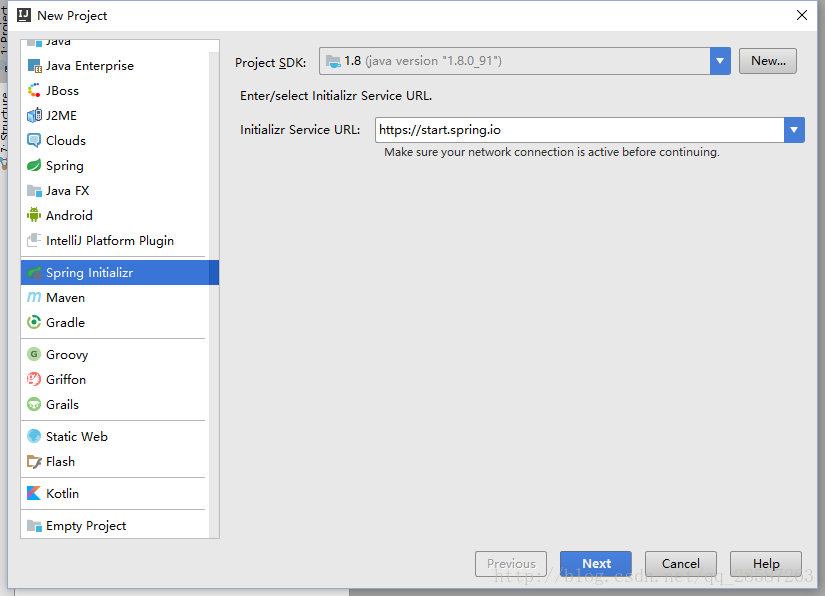Select JBoss project type

[115, 90]
